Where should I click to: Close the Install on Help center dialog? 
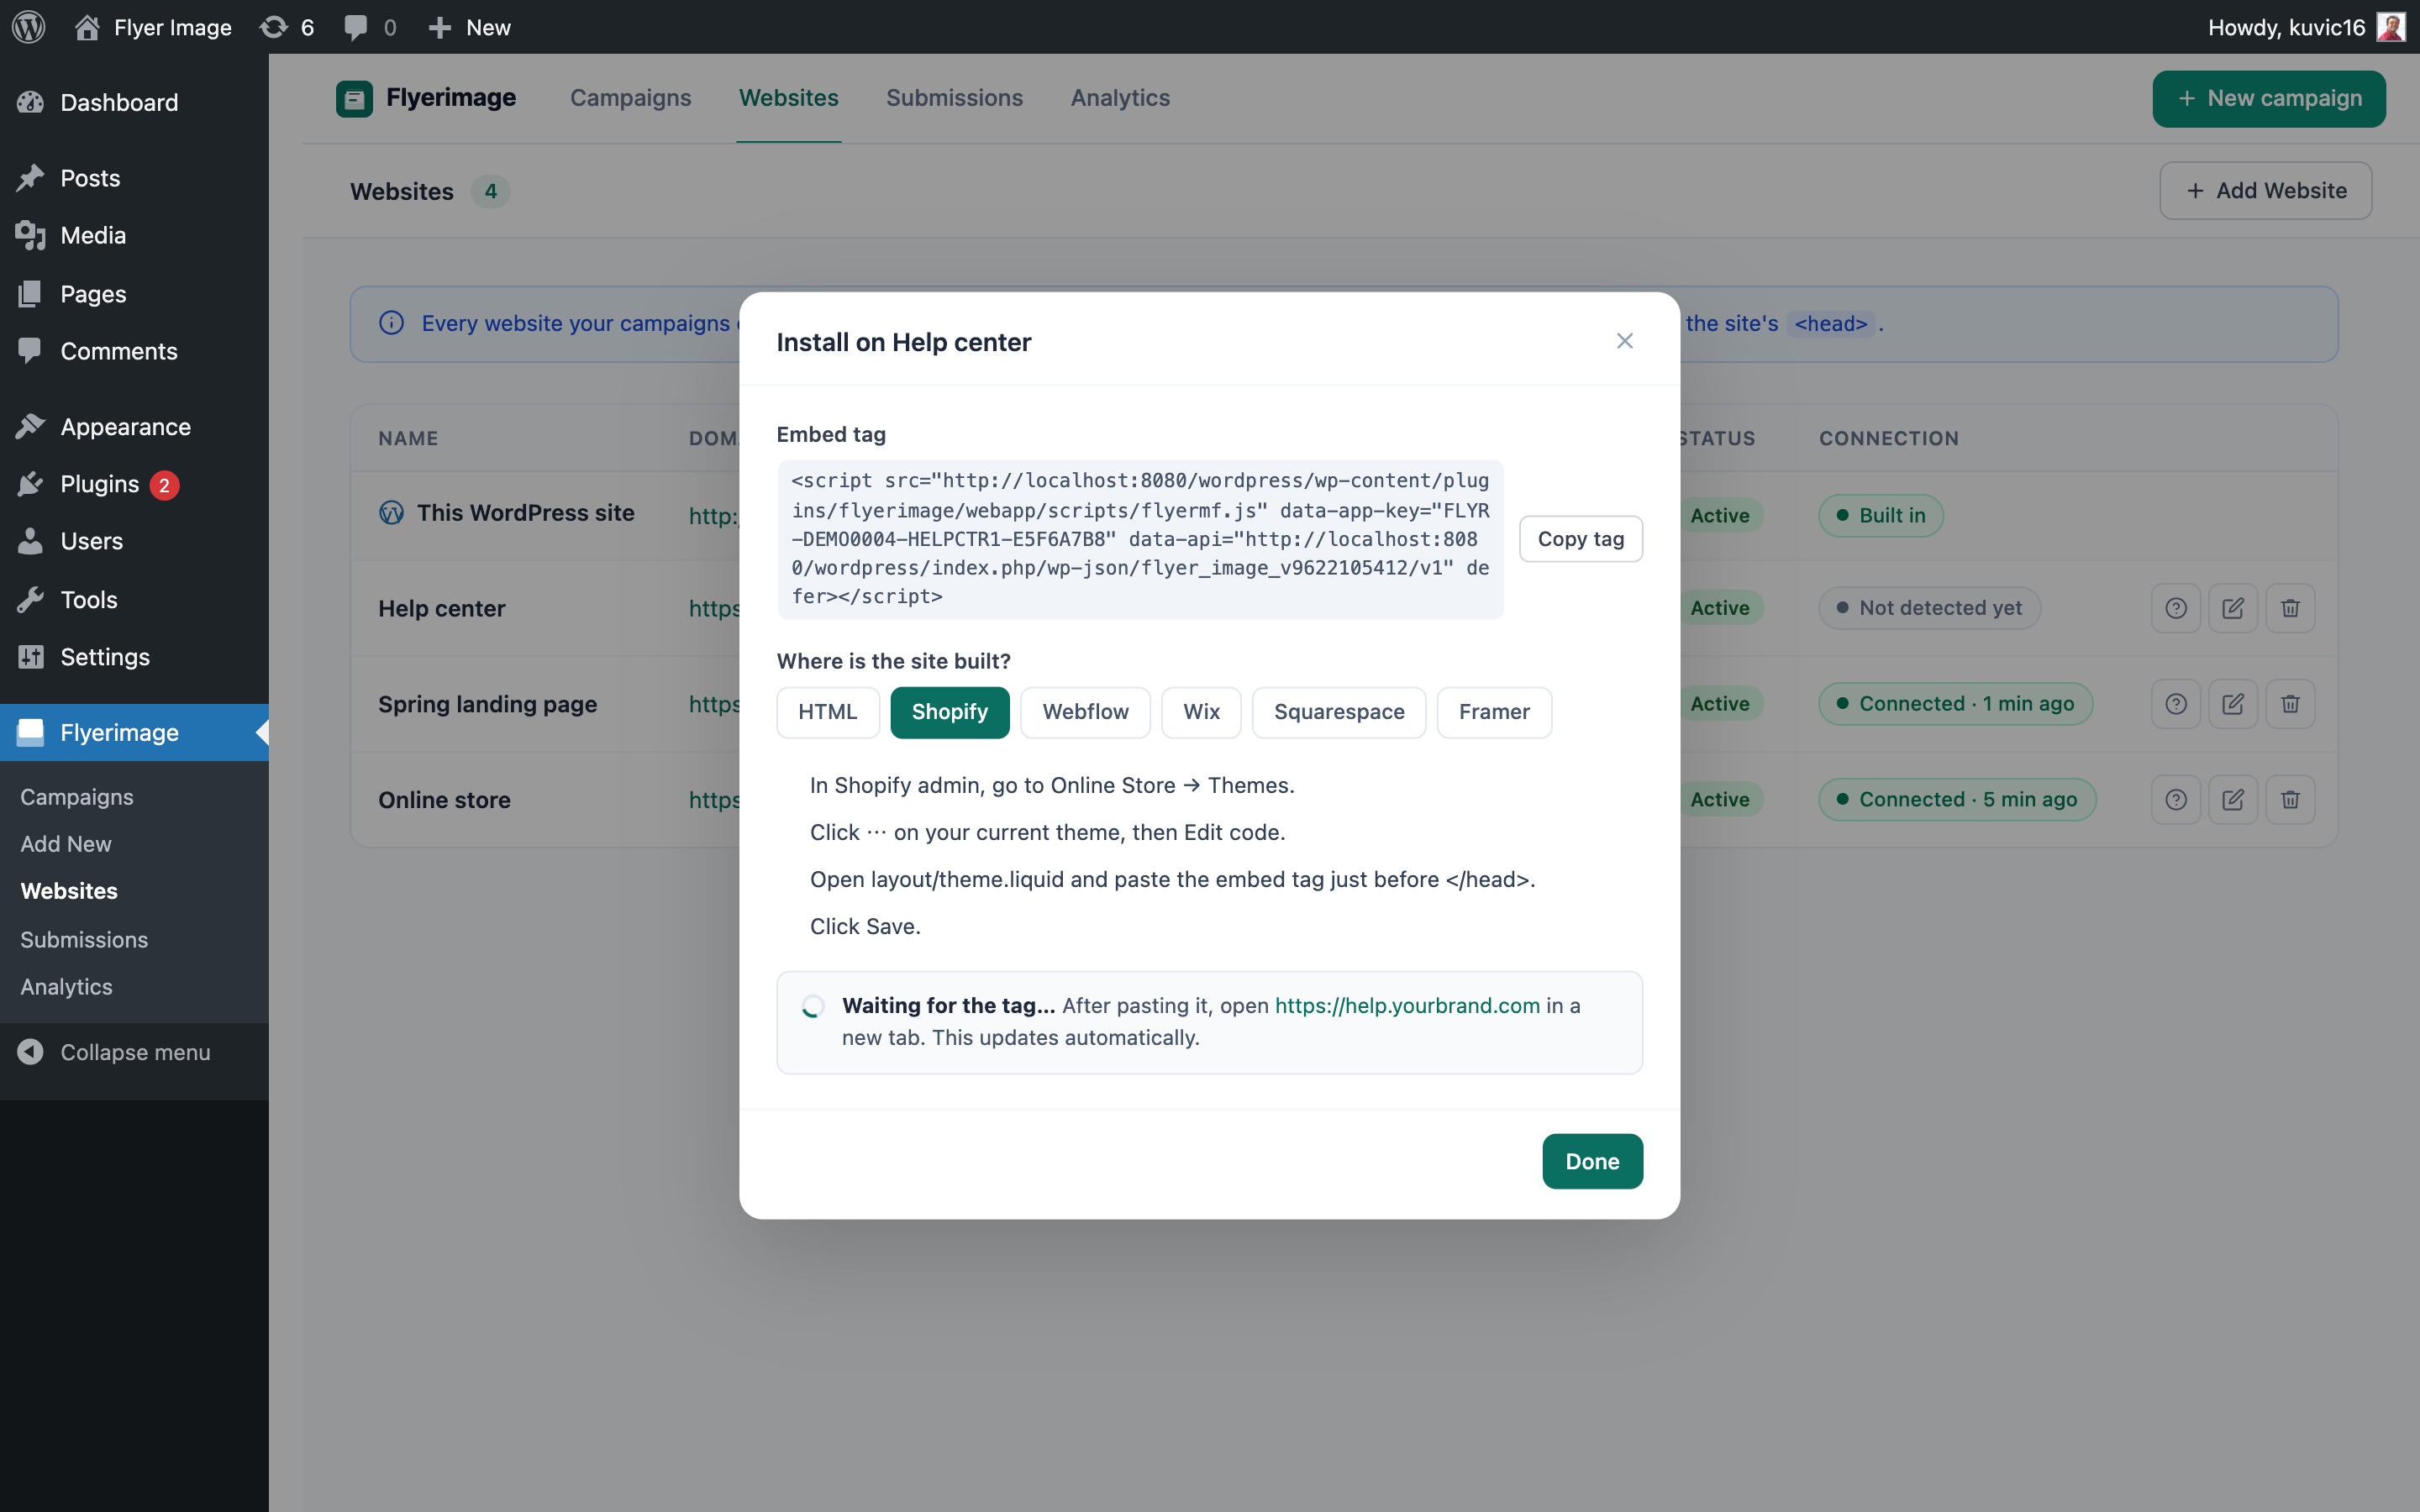[x=1625, y=341]
